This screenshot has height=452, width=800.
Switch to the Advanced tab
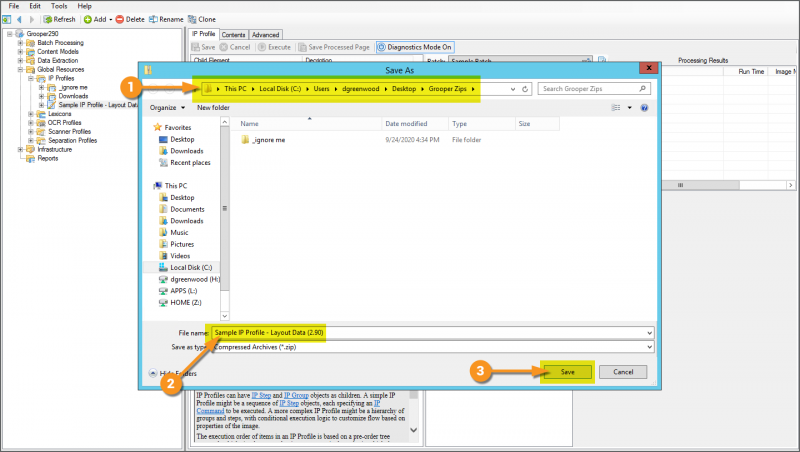click(265, 35)
